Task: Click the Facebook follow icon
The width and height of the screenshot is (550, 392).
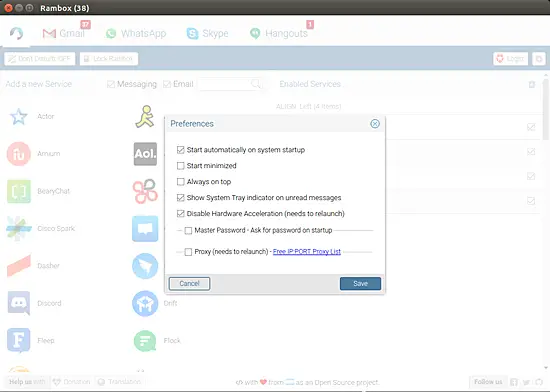Action: tap(514, 382)
